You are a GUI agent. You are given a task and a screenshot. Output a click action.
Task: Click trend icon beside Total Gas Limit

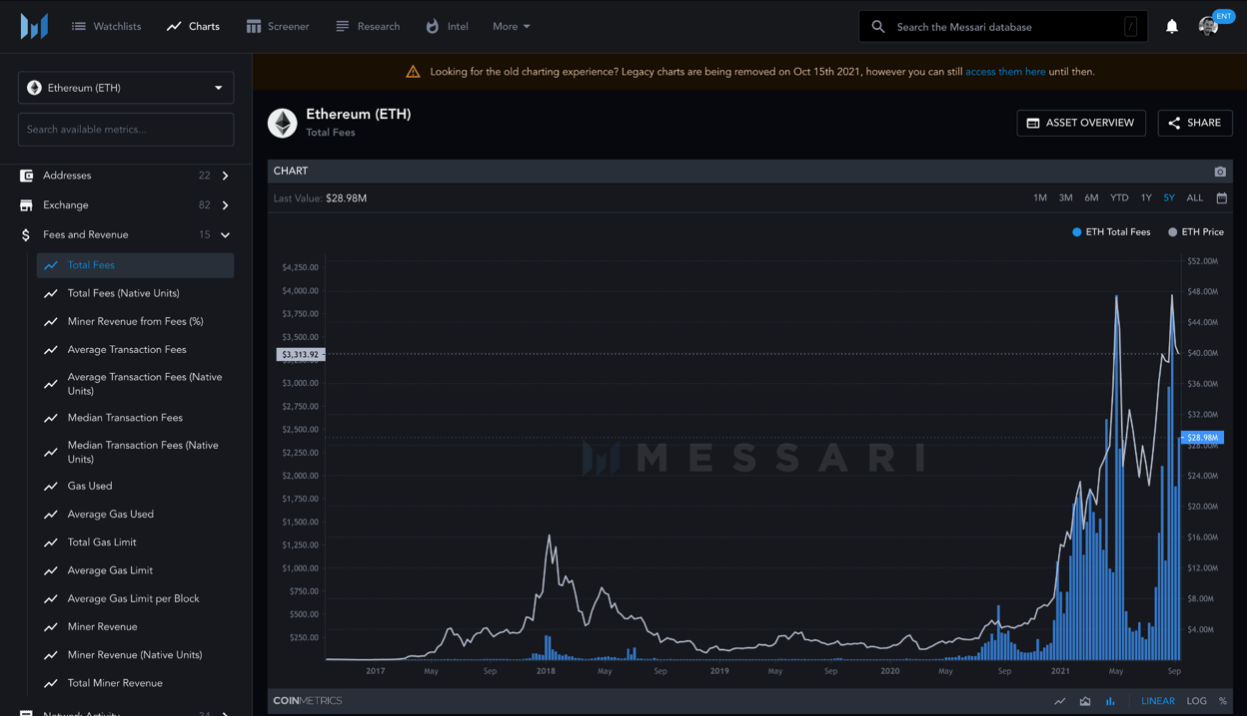click(x=51, y=542)
